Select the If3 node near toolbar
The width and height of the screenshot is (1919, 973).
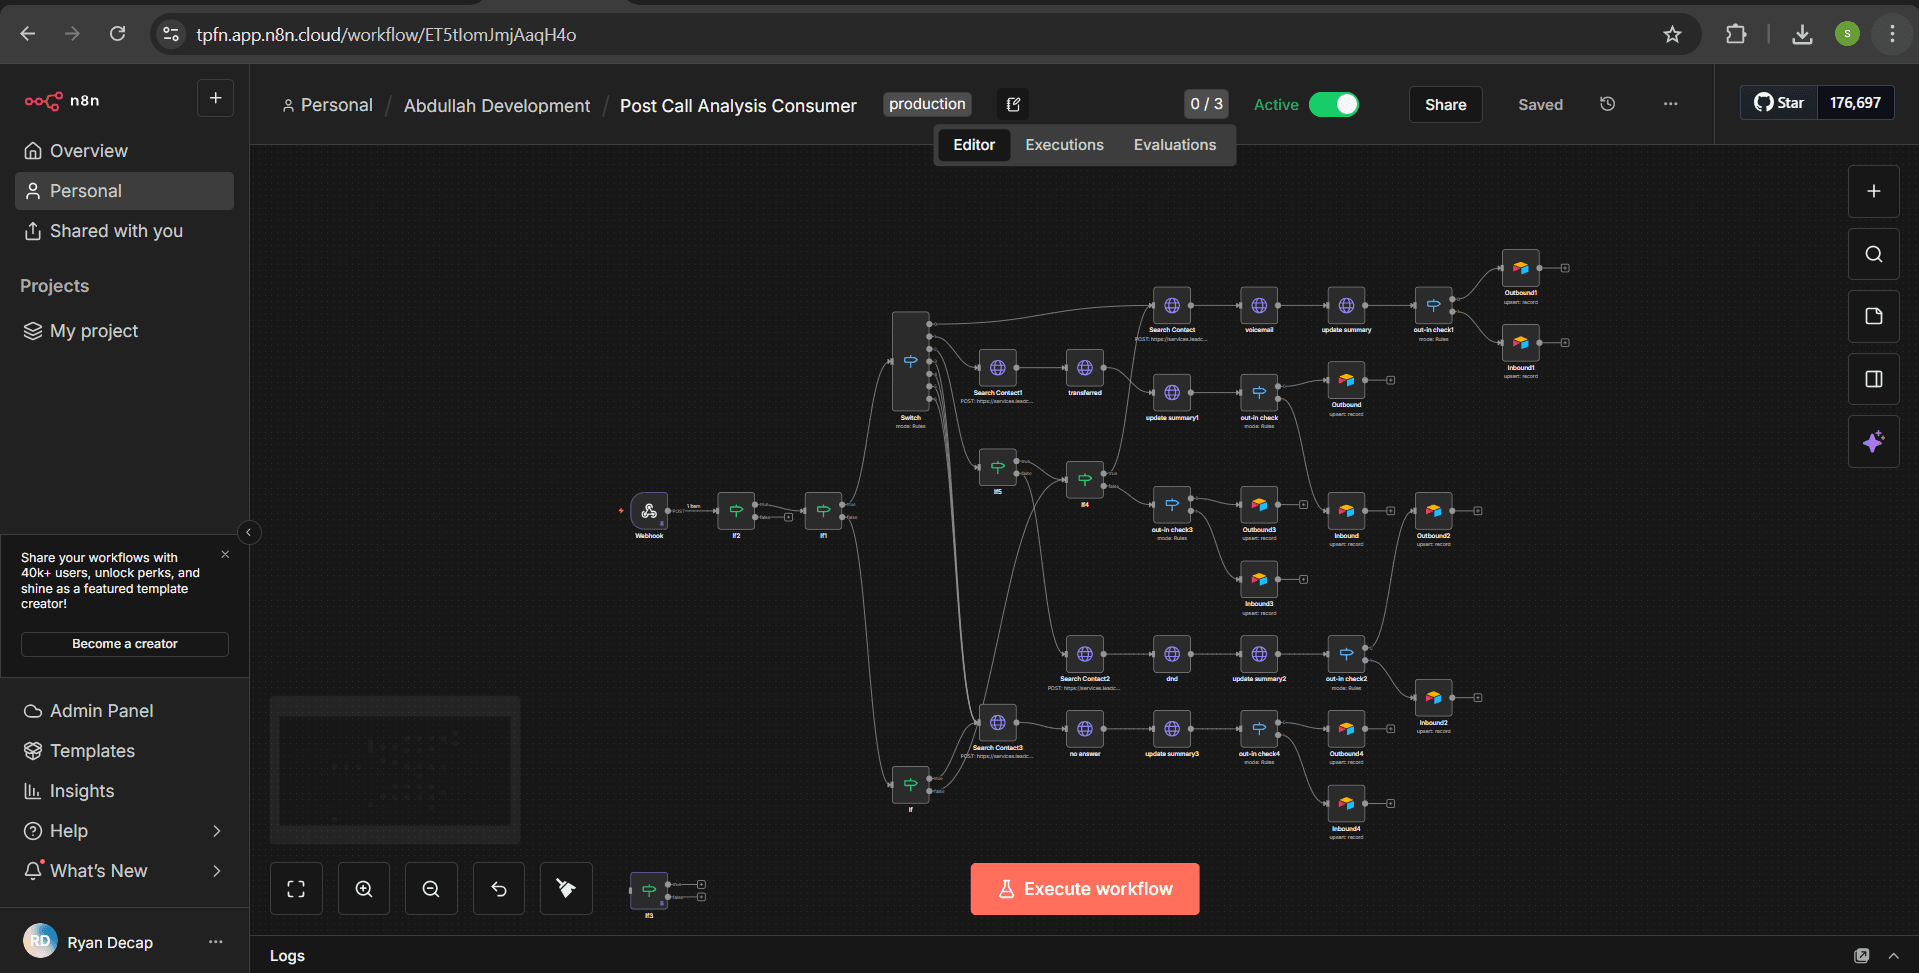[649, 890]
